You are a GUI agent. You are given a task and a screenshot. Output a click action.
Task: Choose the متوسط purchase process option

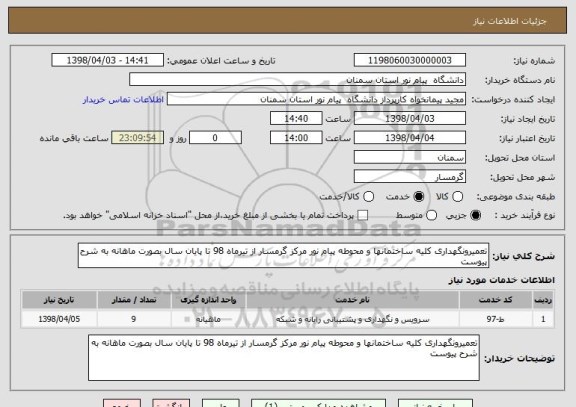click(431, 216)
